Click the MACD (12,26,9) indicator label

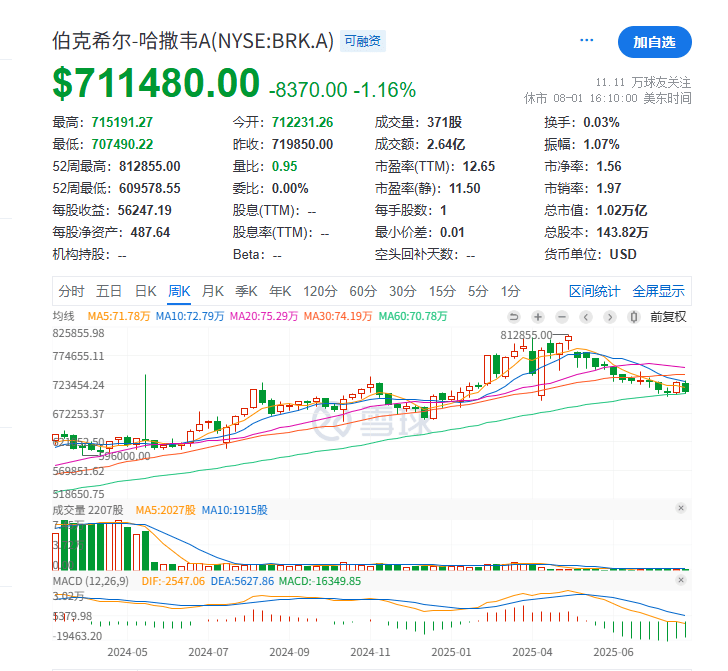(x=91, y=581)
